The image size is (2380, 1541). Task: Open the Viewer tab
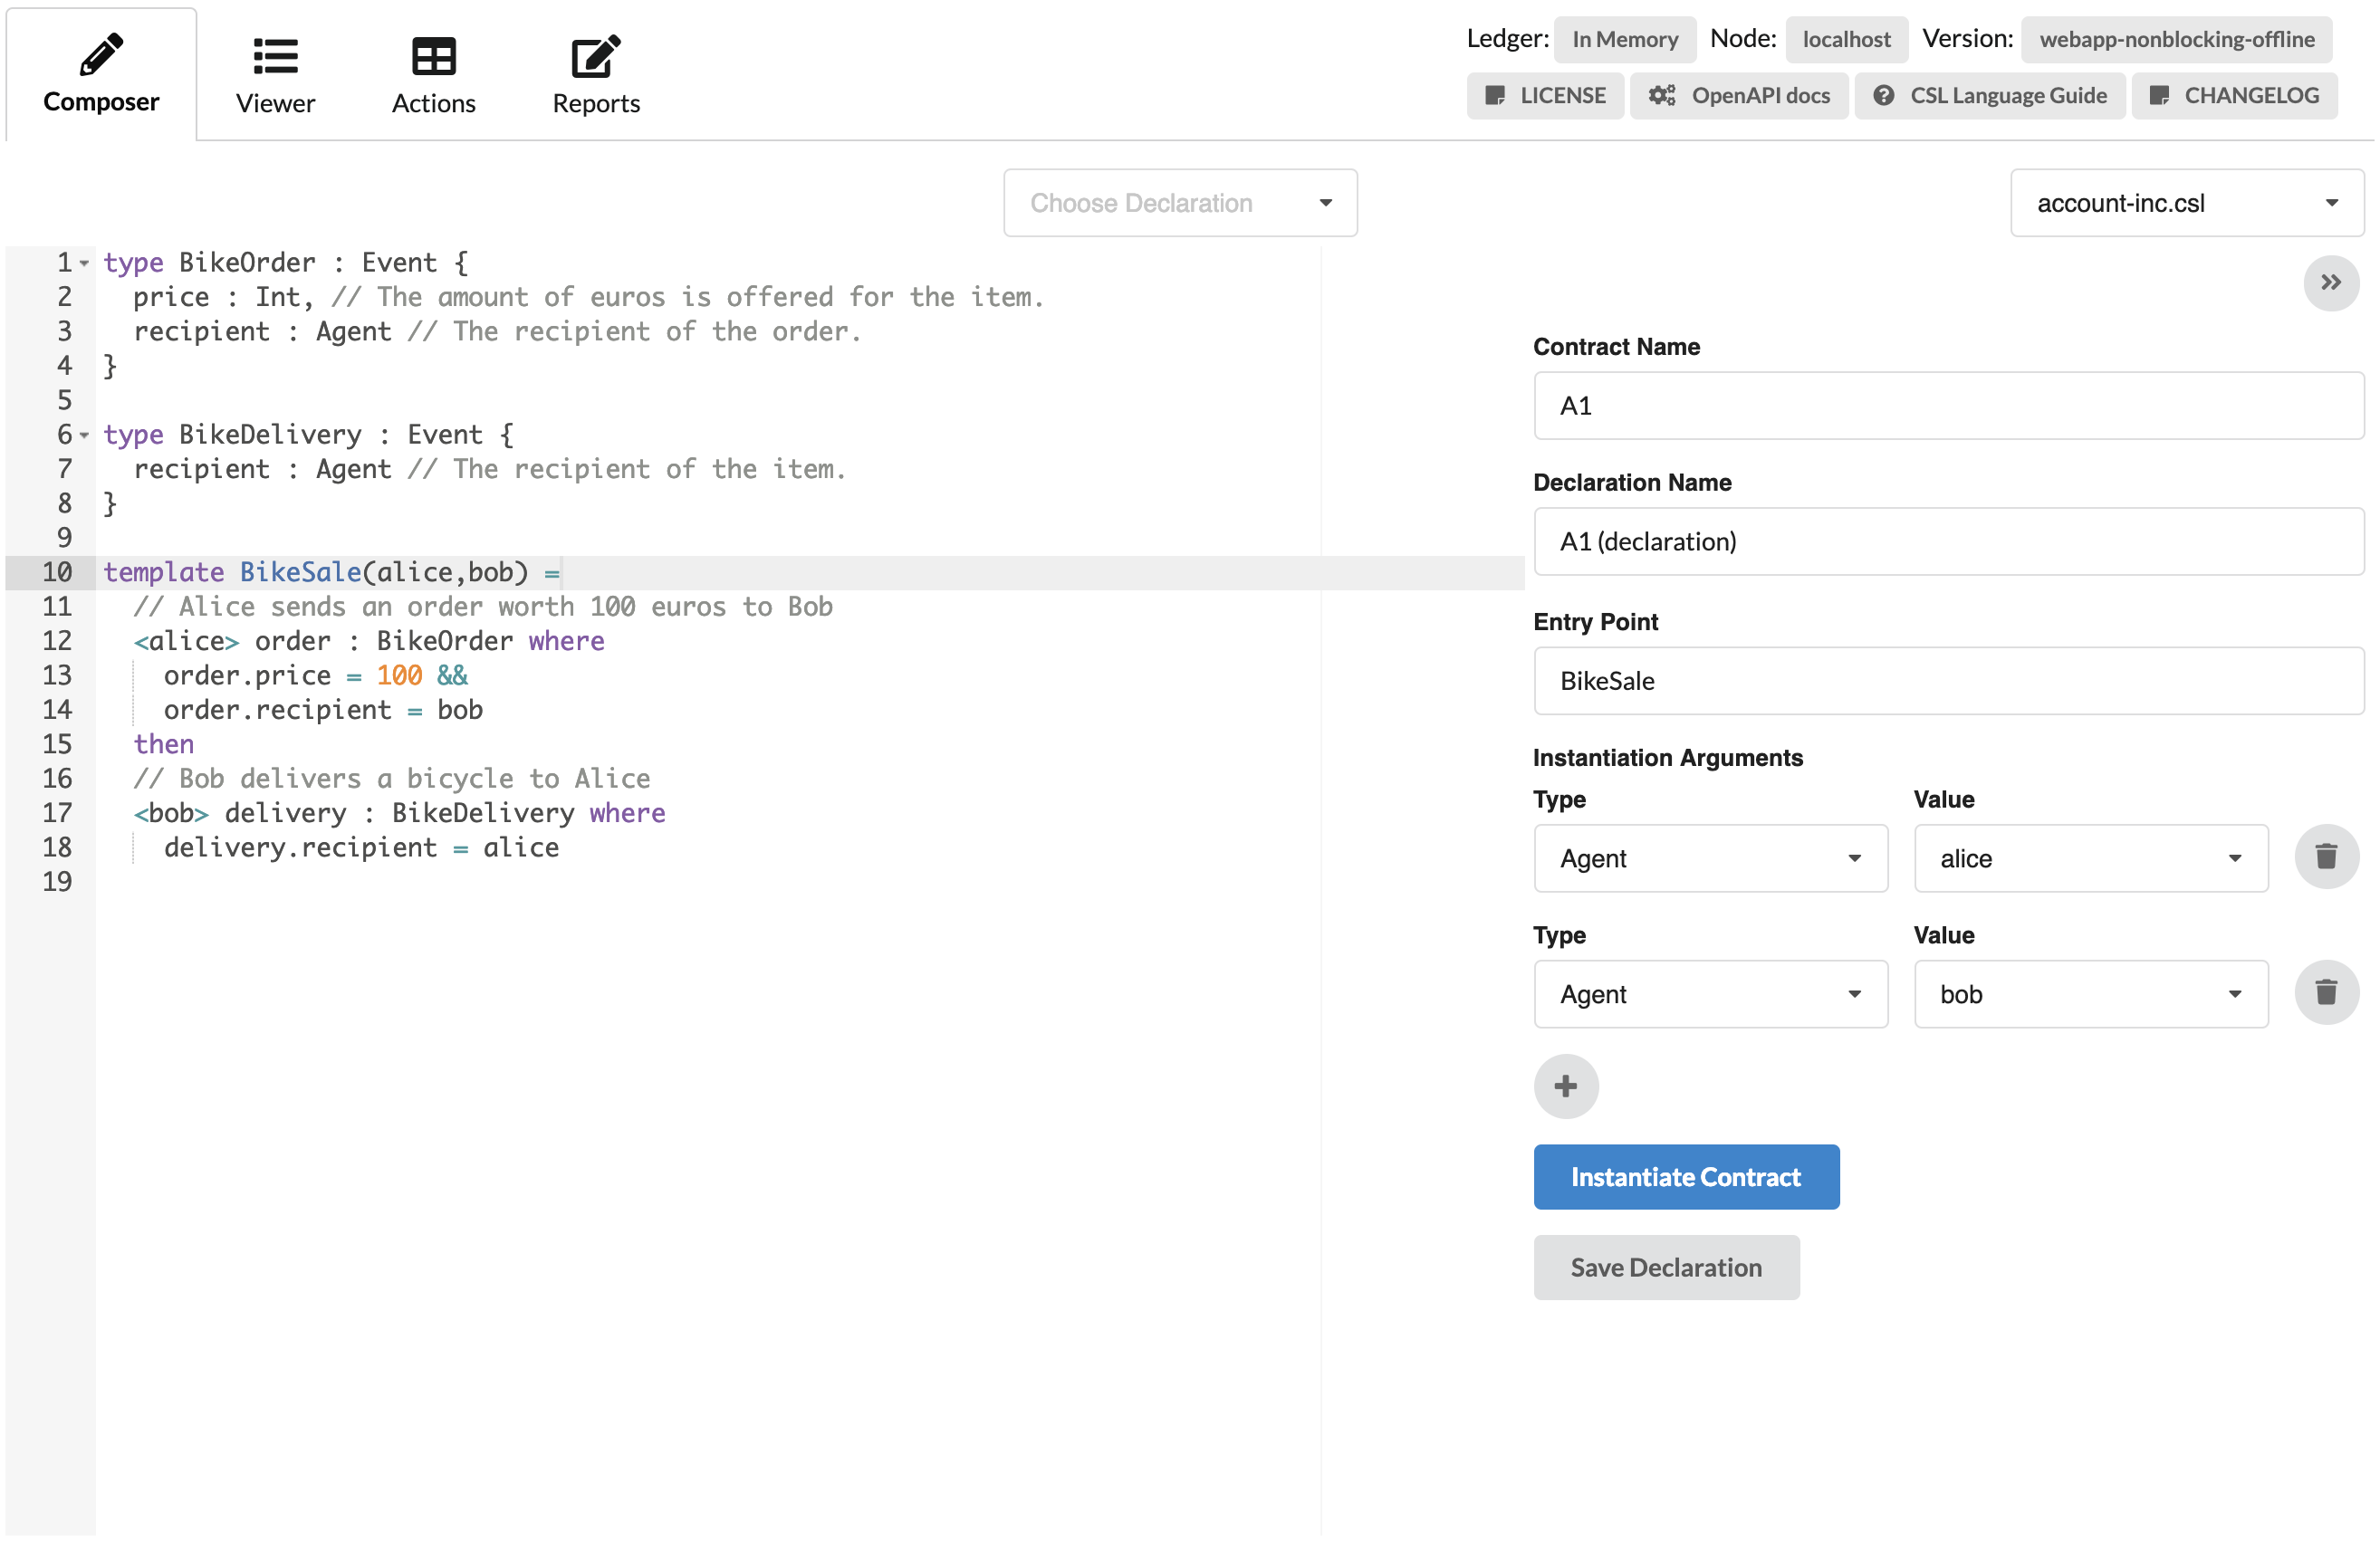(x=275, y=76)
